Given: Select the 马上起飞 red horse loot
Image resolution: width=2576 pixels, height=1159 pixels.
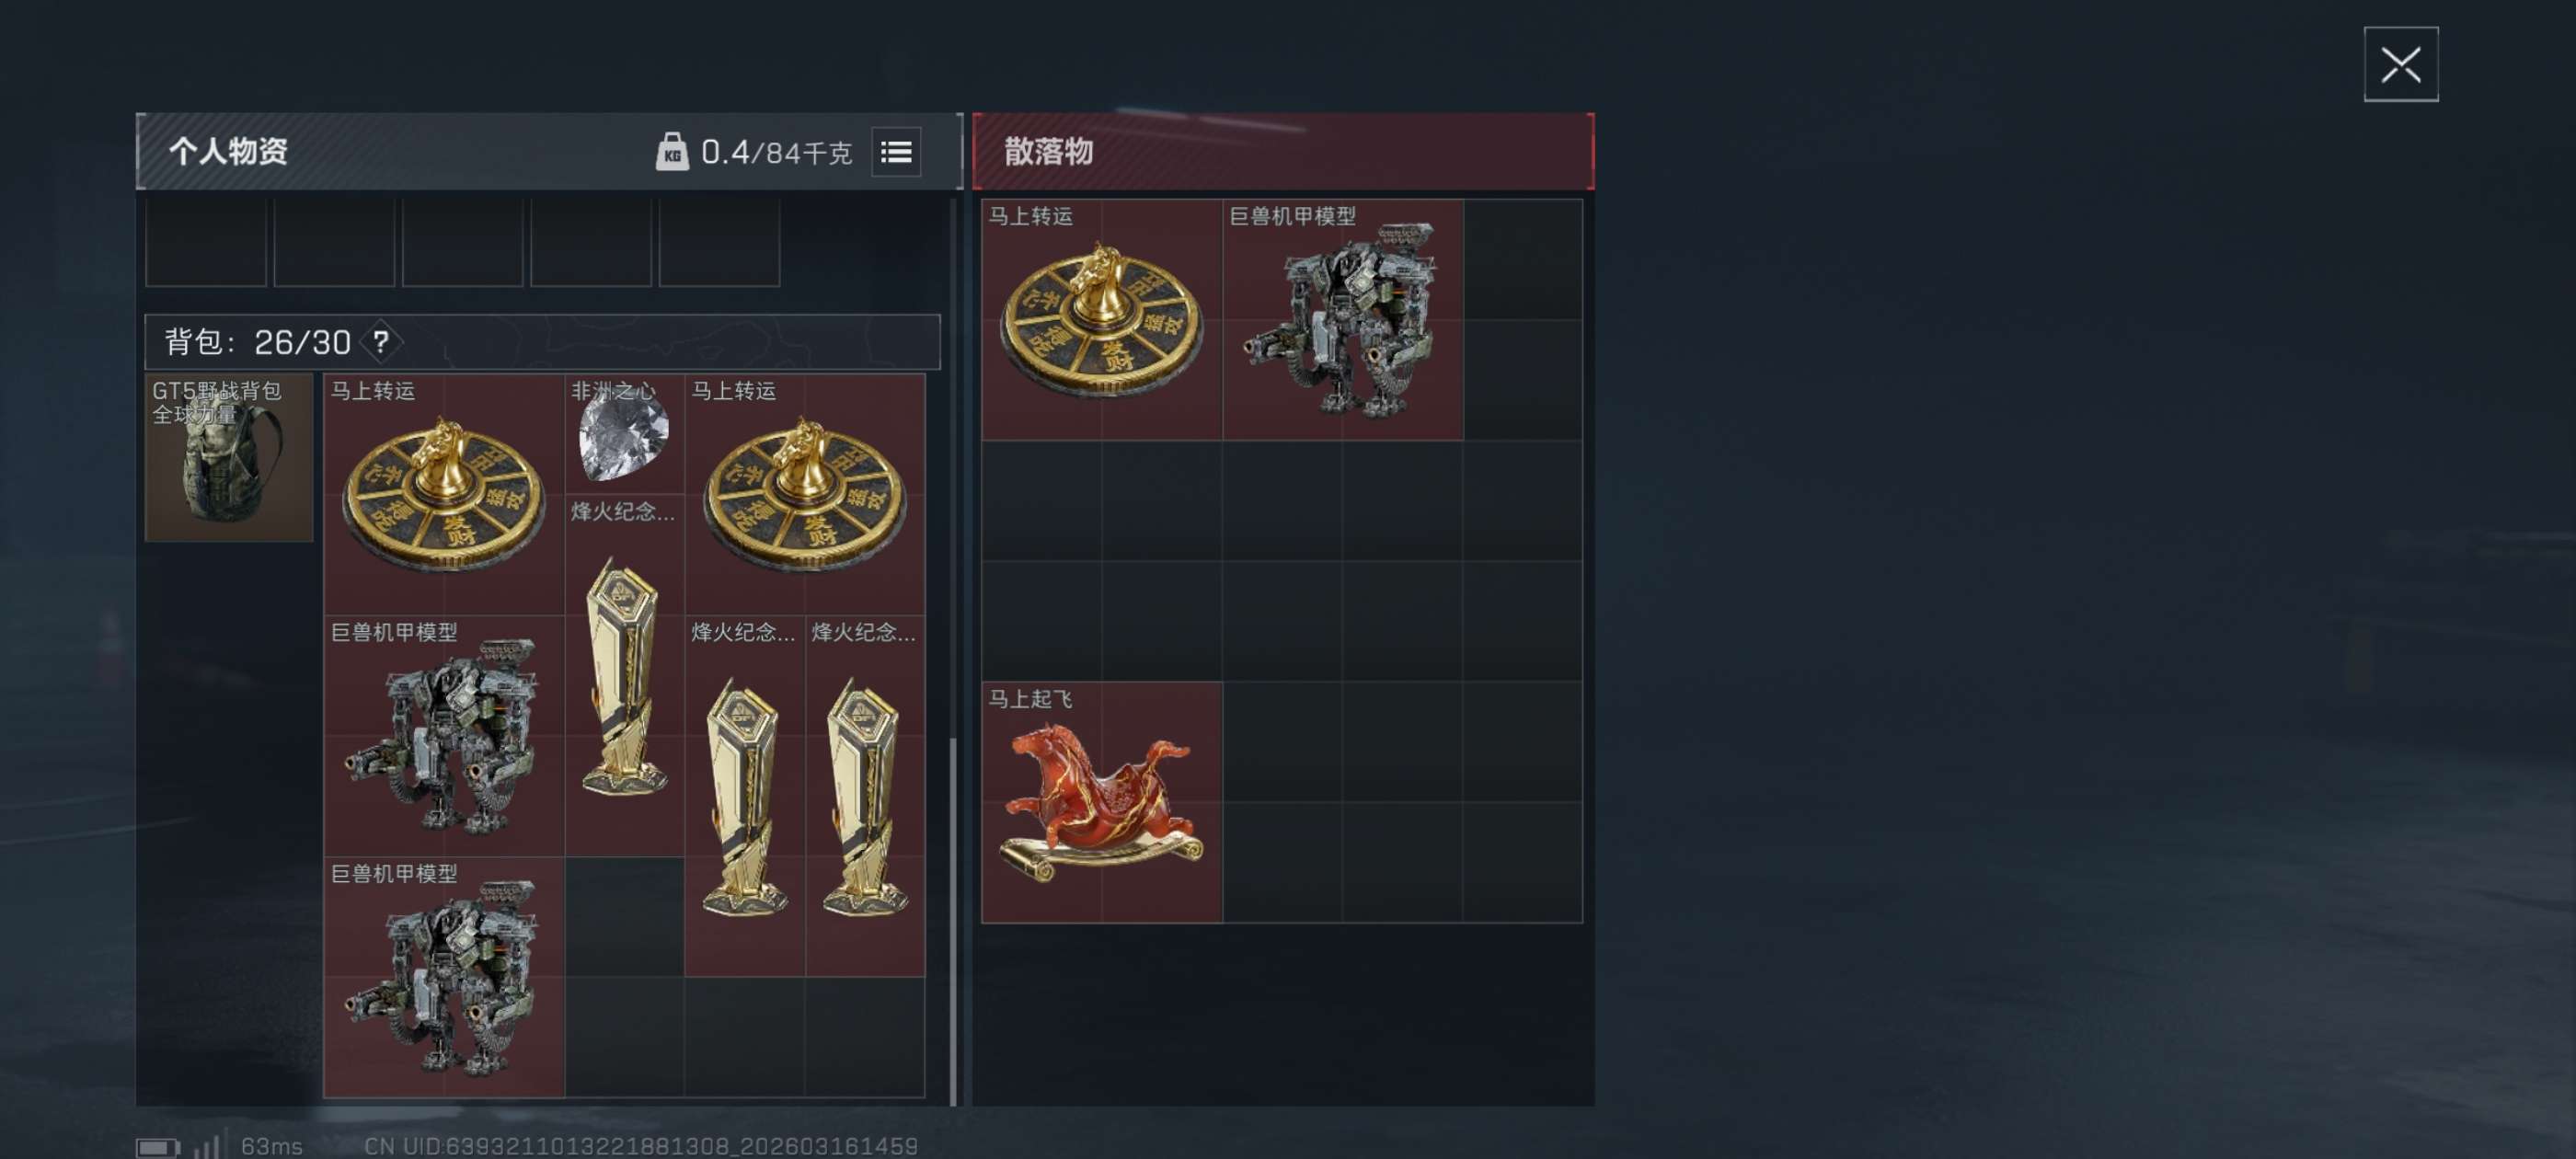Looking at the screenshot, I should (x=1101, y=802).
